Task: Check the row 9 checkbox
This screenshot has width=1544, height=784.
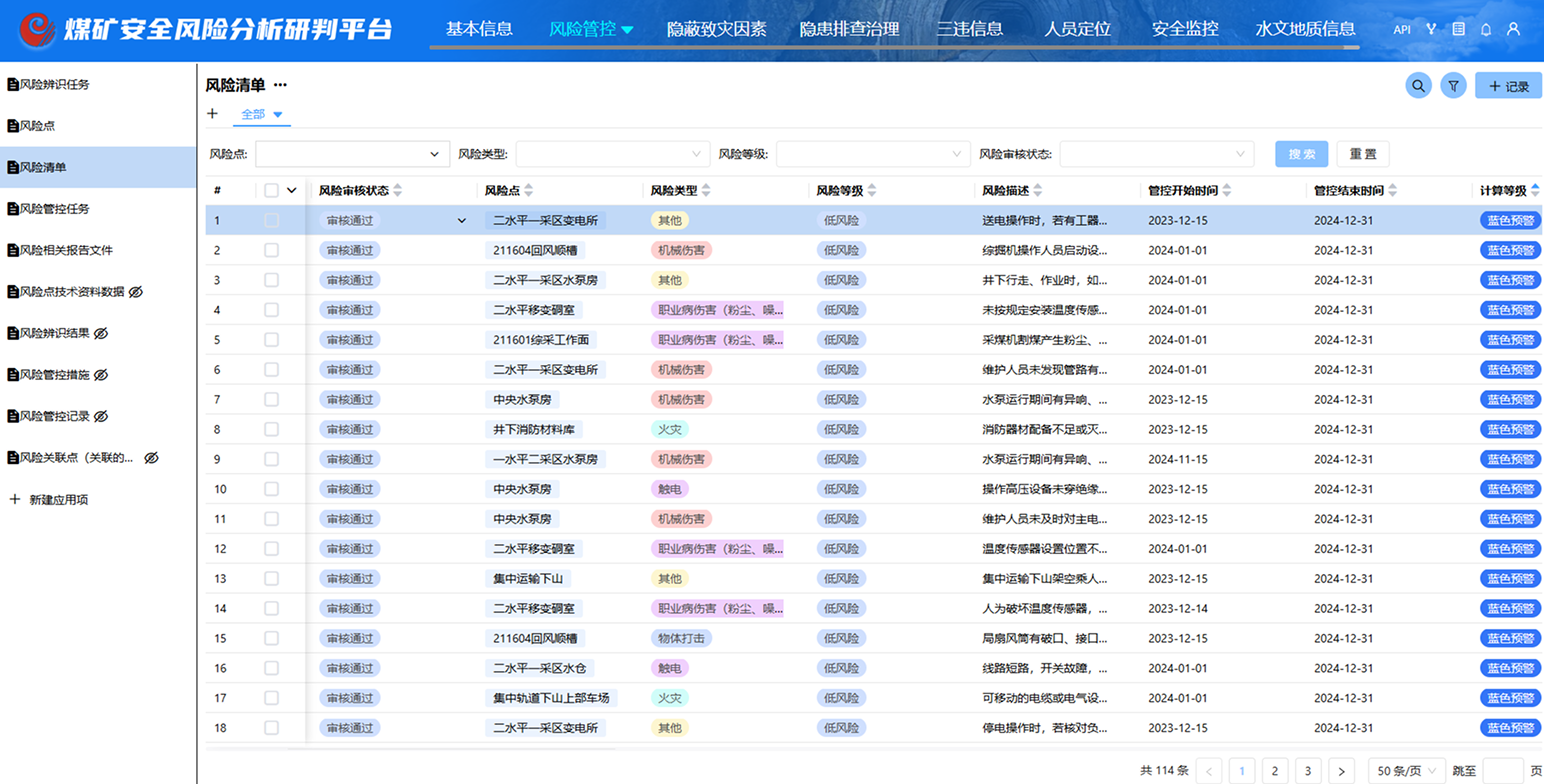Action: tap(271, 459)
